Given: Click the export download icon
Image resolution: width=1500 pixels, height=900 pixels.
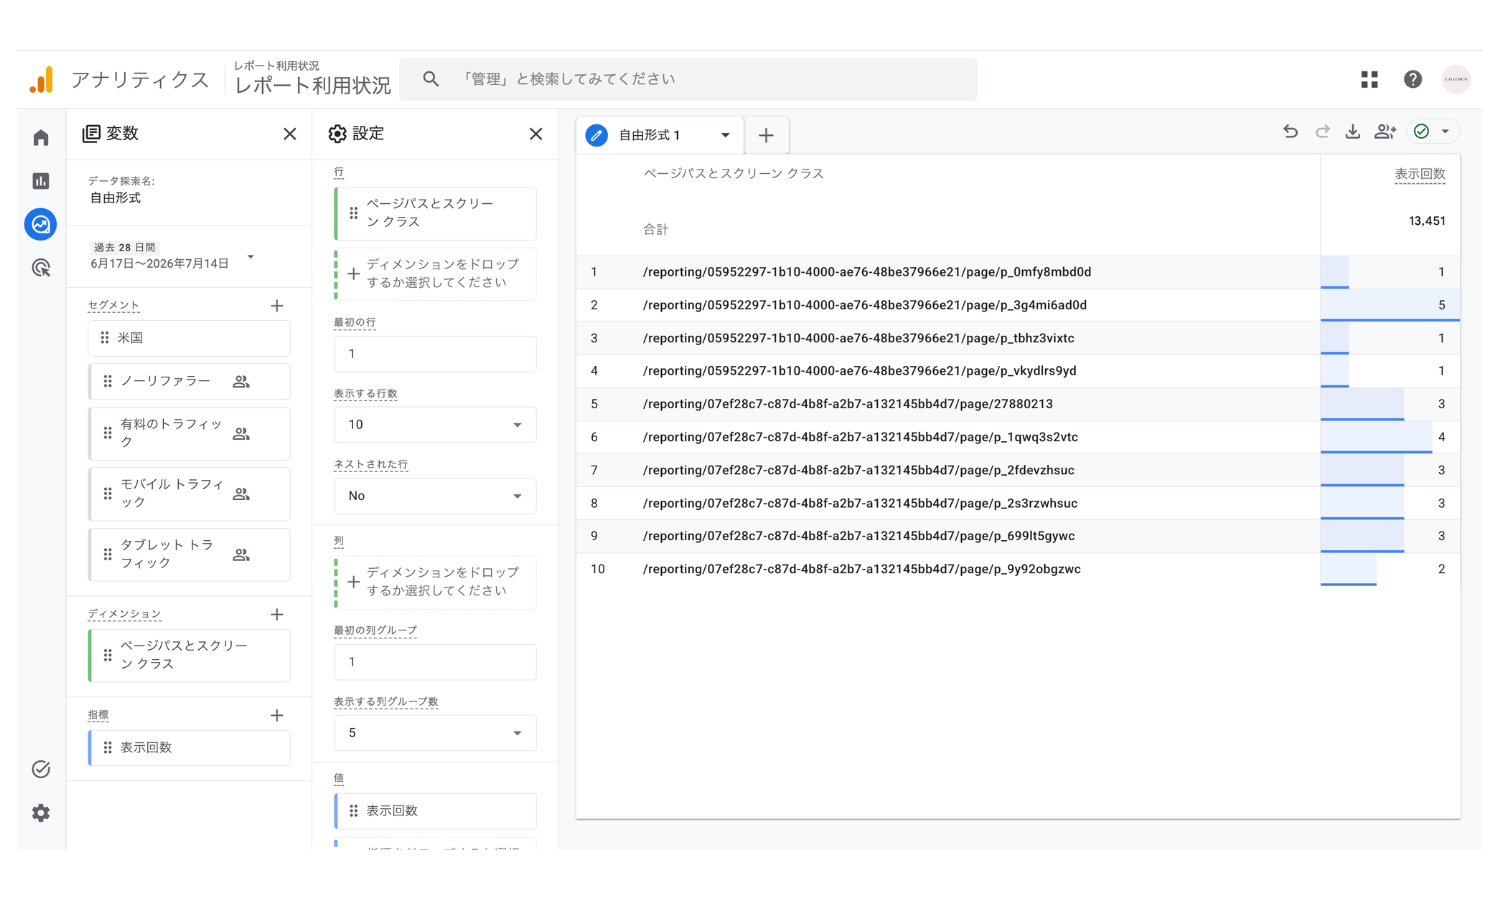Looking at the screenshot, I should 1353,132.
